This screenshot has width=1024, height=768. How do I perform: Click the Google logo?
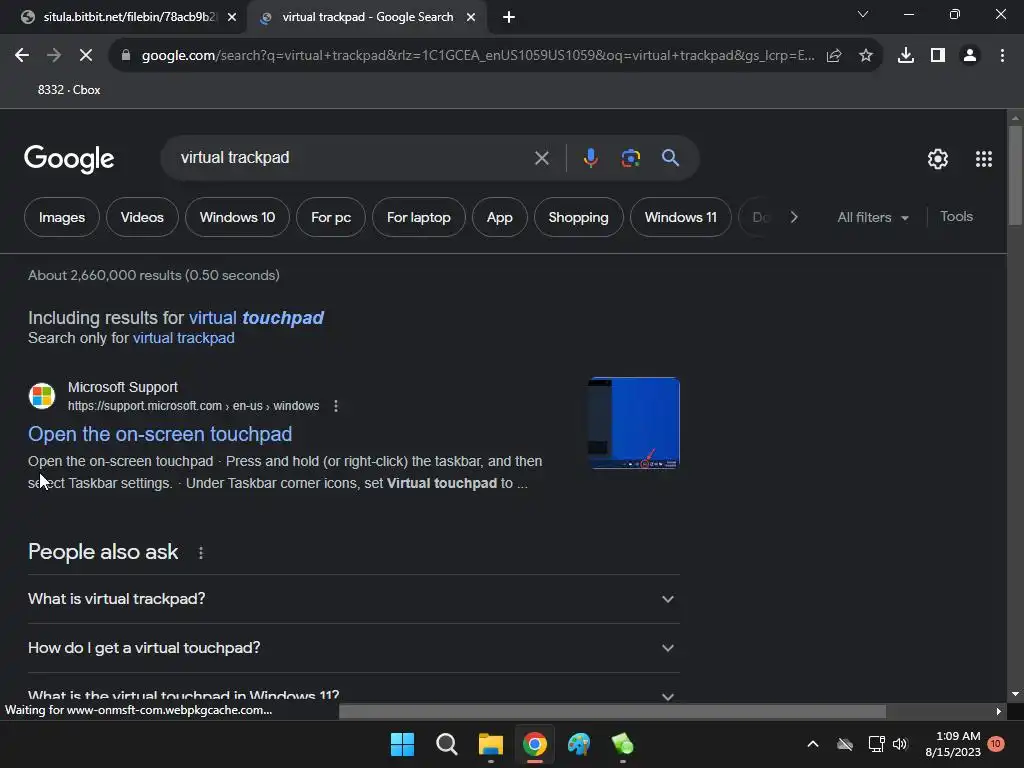pos(69,159)
